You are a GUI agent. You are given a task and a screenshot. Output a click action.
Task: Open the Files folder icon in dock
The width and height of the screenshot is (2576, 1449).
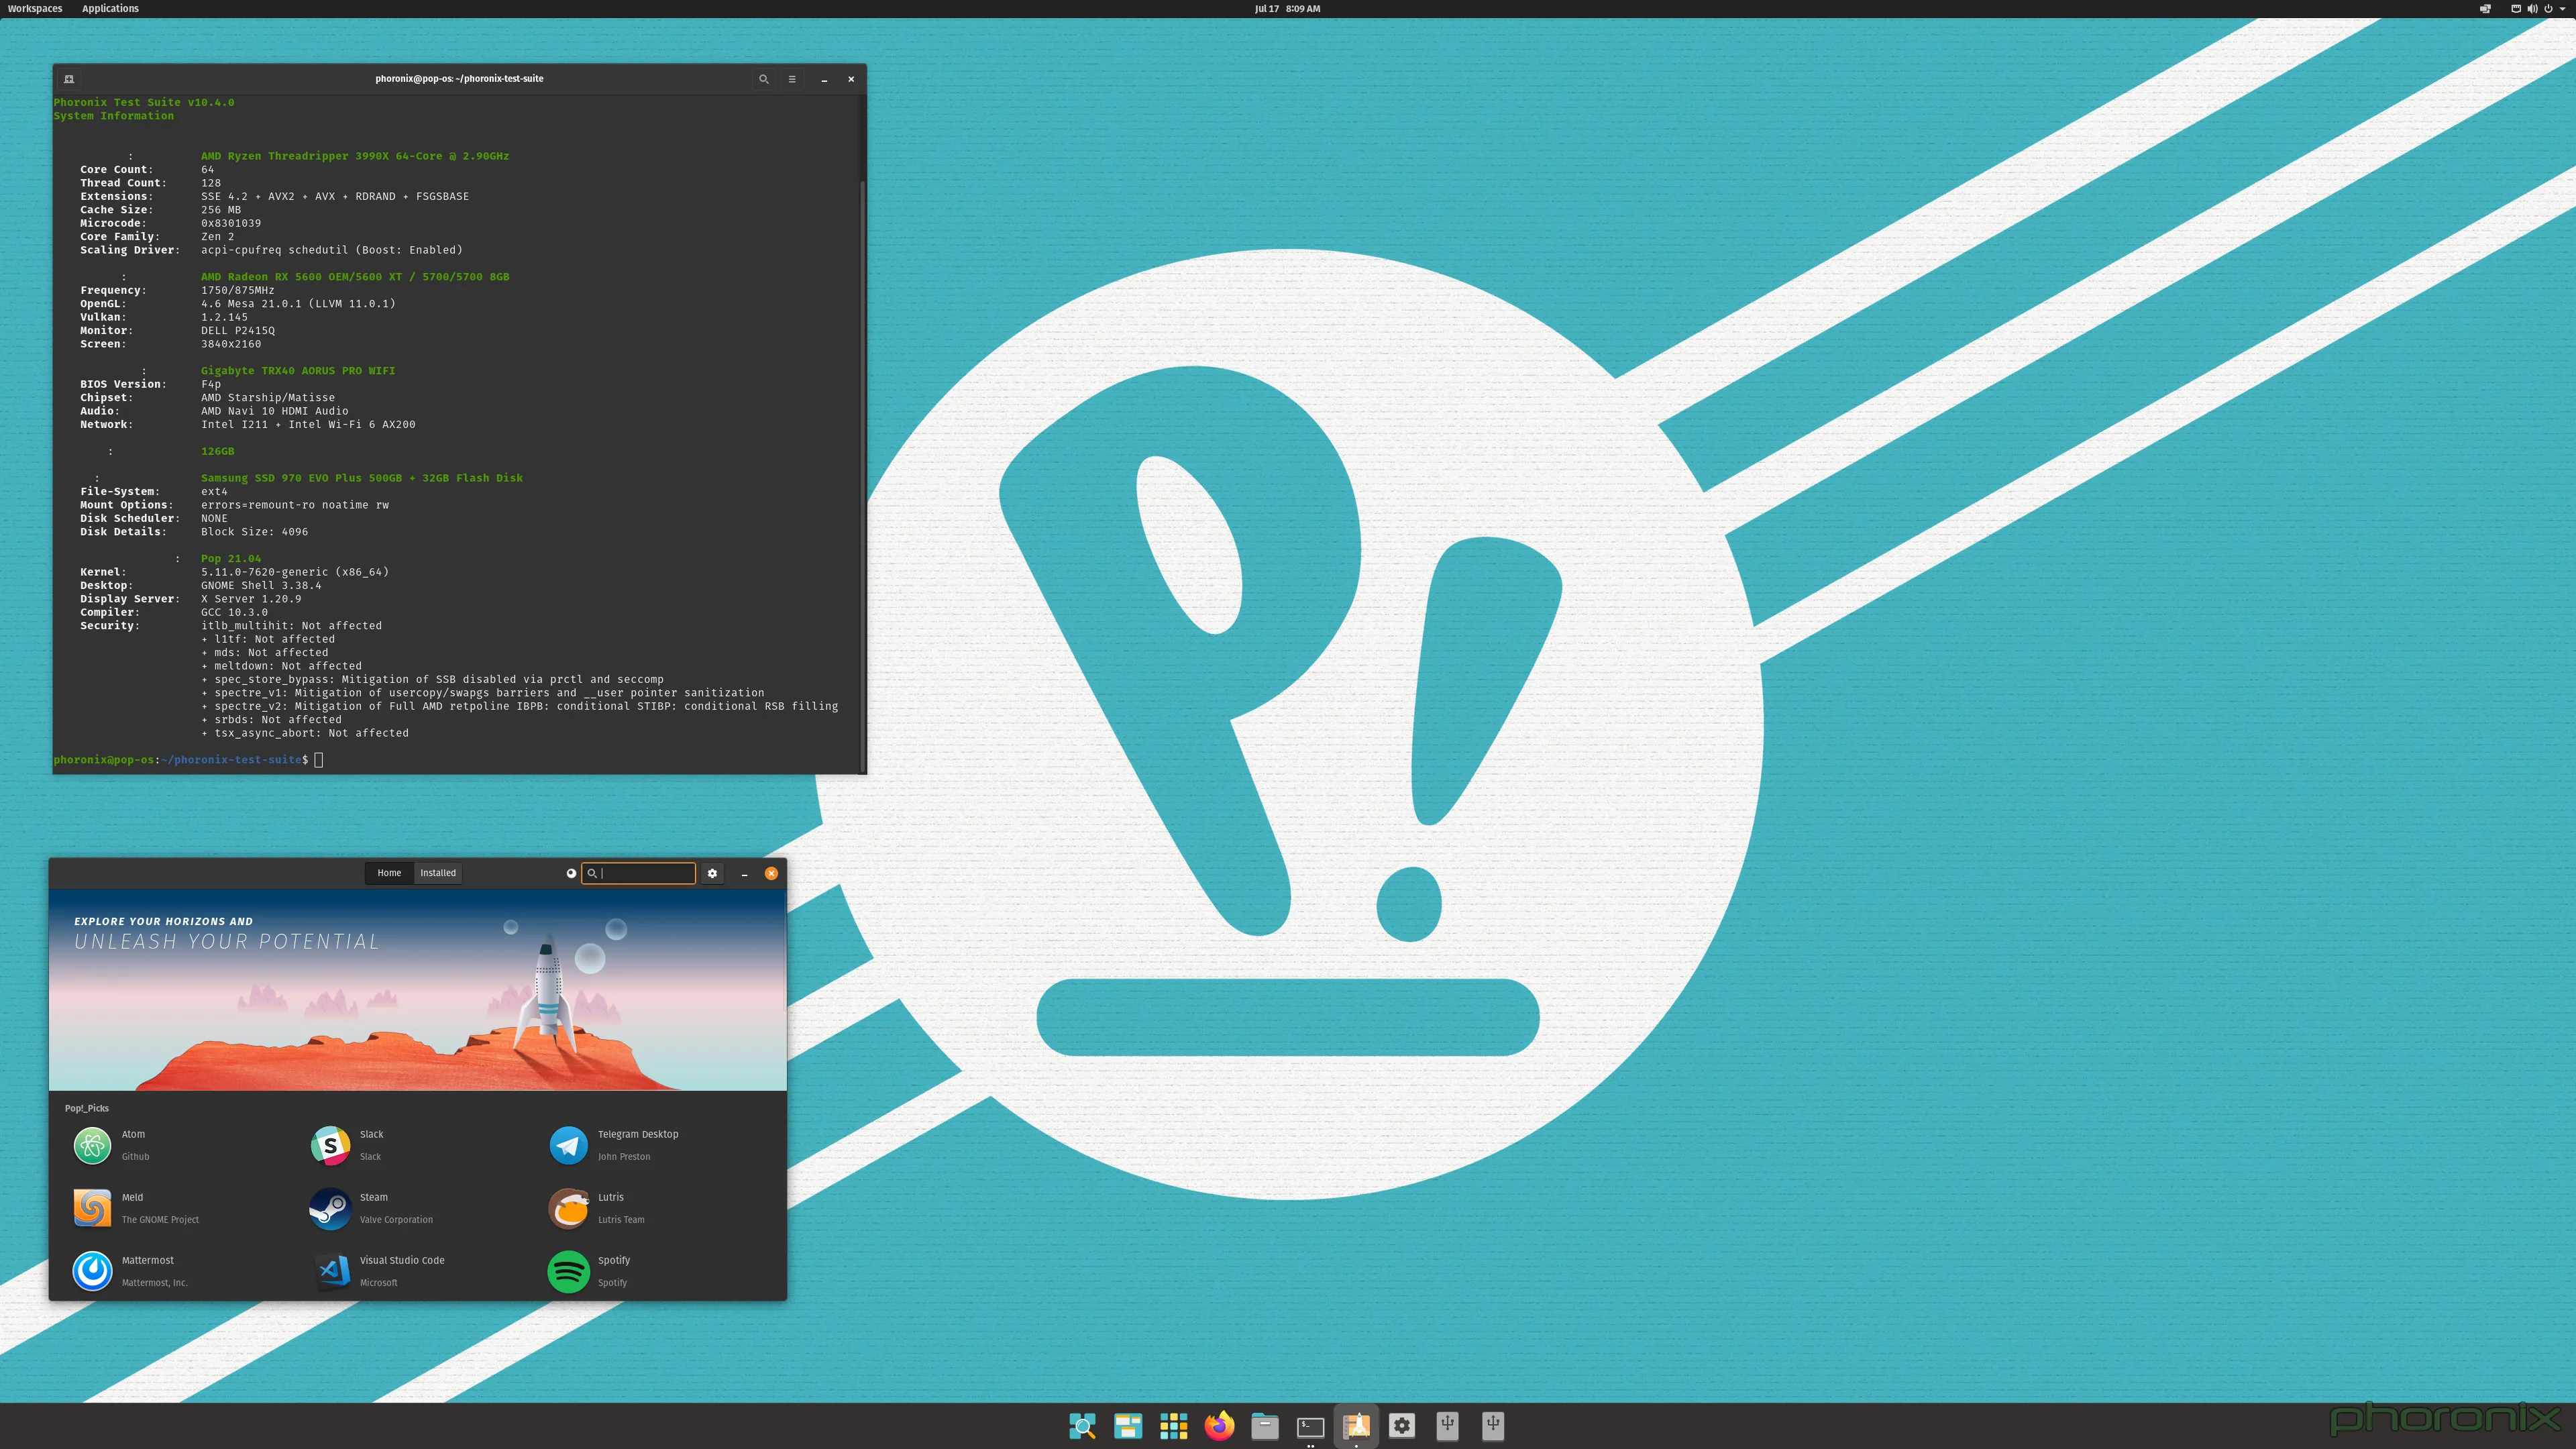tap(1265, 1426)
